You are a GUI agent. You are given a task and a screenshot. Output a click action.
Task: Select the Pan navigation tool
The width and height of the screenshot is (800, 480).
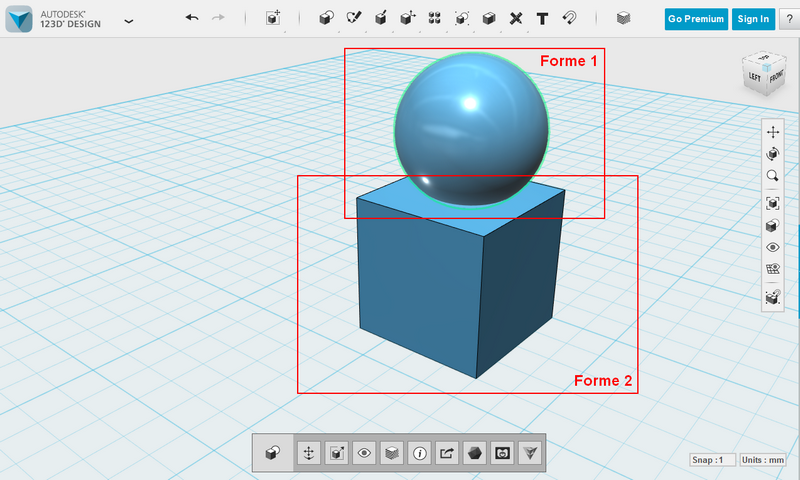coord(772,133)
